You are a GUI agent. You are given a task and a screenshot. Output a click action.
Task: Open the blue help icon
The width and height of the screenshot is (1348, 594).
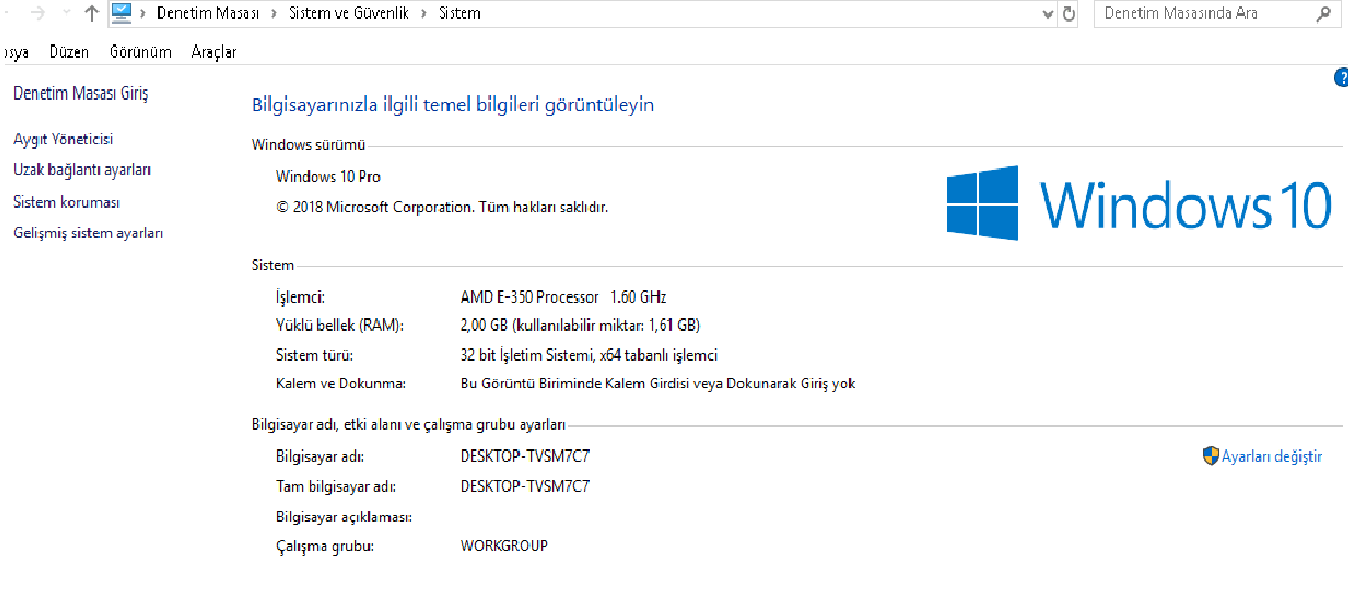(1341, 78)
